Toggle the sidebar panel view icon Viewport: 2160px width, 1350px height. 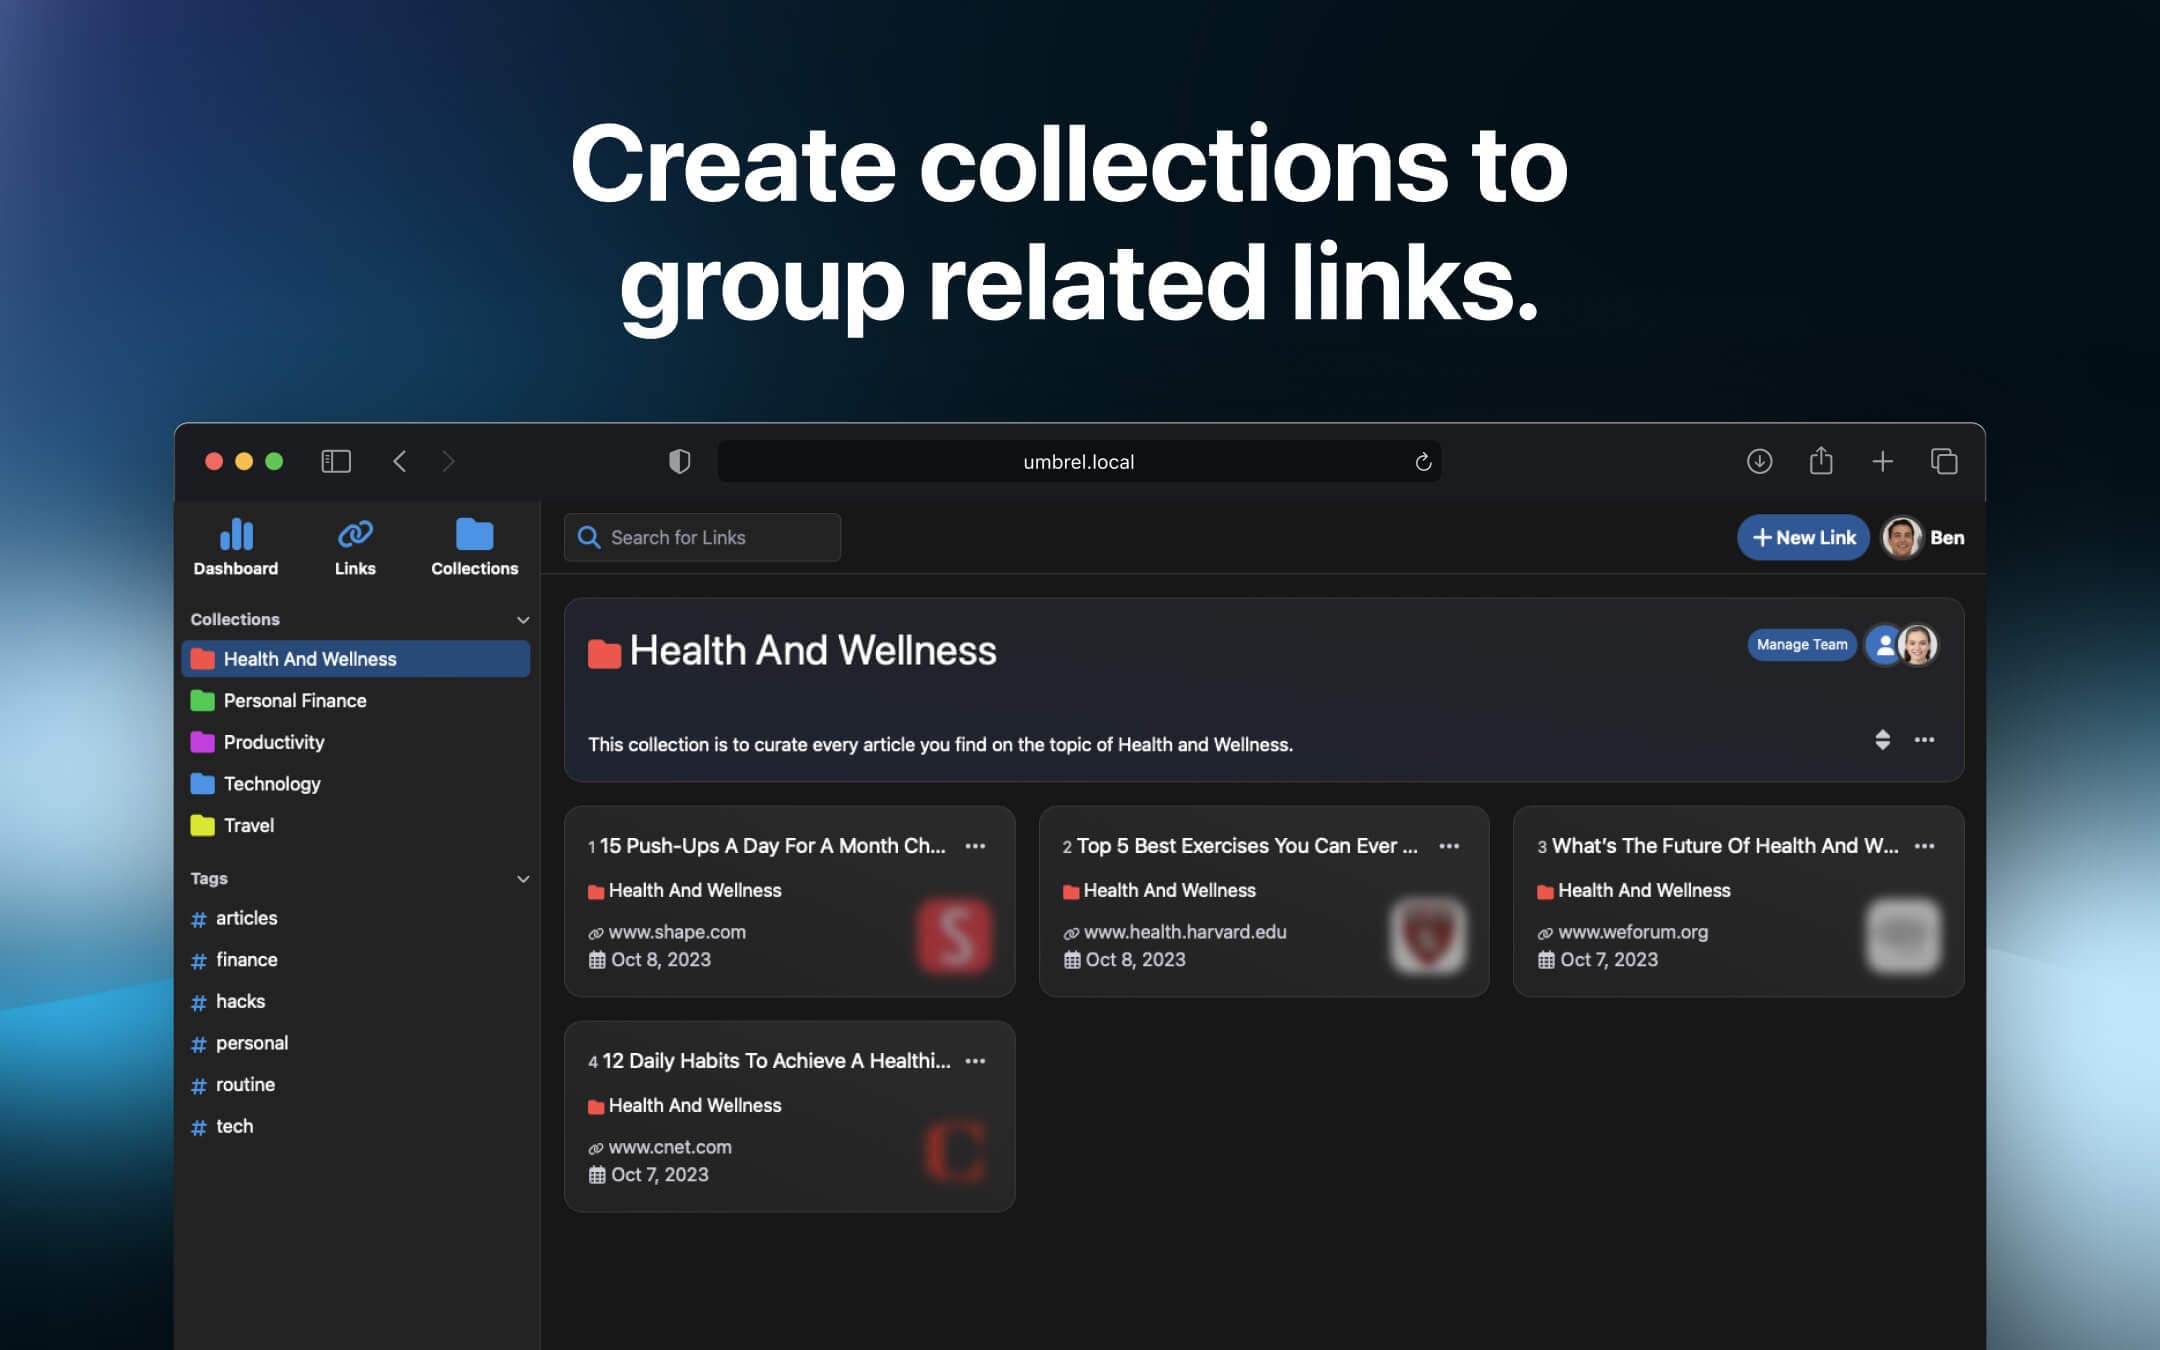coord(334,460)
